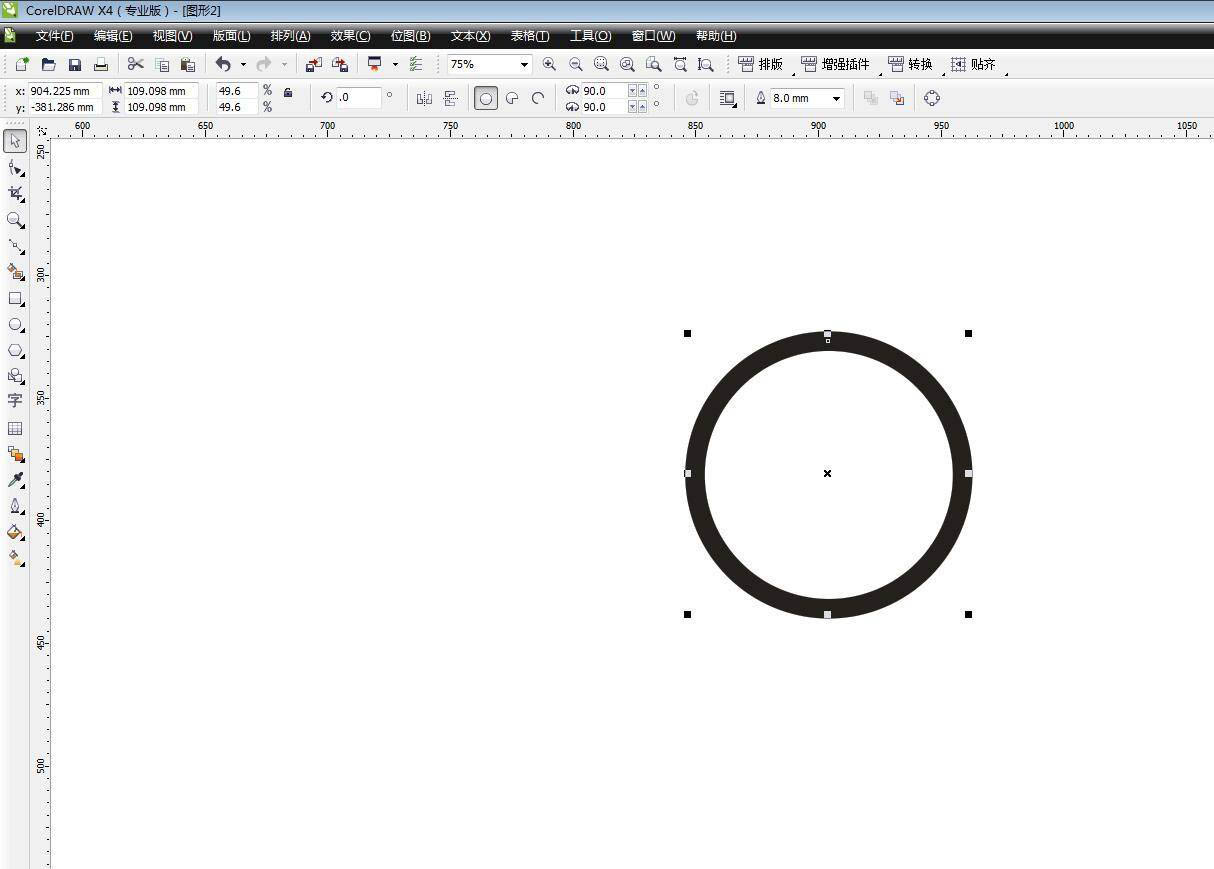Open the Polygon tool
This screenshot has width=1214, height=869.
16,350
